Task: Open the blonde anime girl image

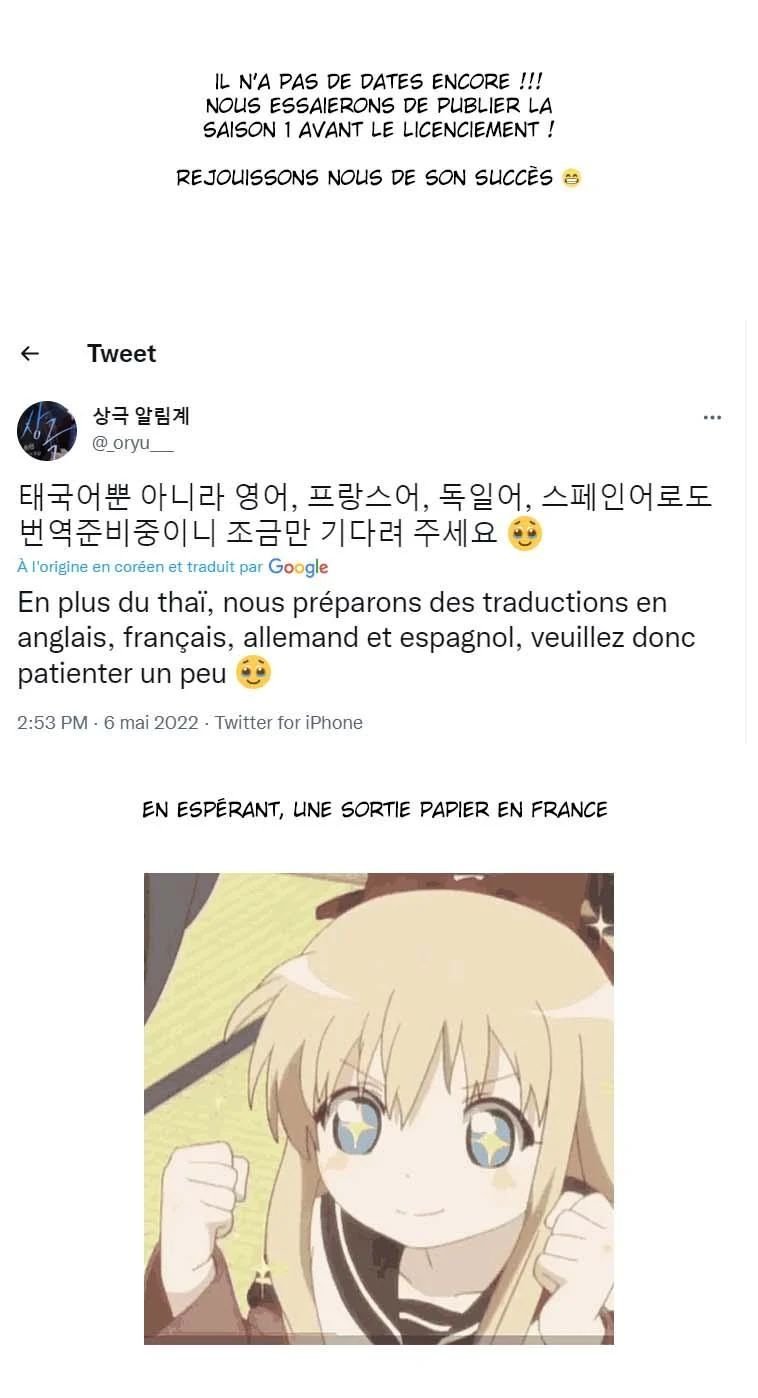Action: (x=379, y=1108)
